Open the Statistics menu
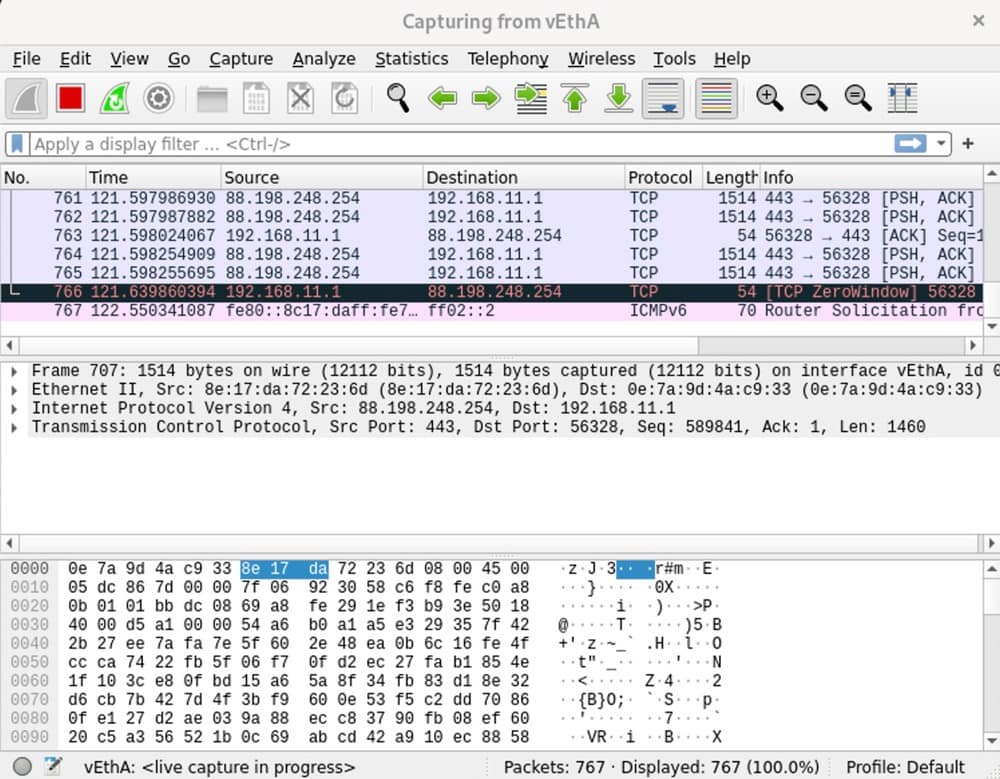Screen dimensions: 1000x779 click(x=412, y=59)
